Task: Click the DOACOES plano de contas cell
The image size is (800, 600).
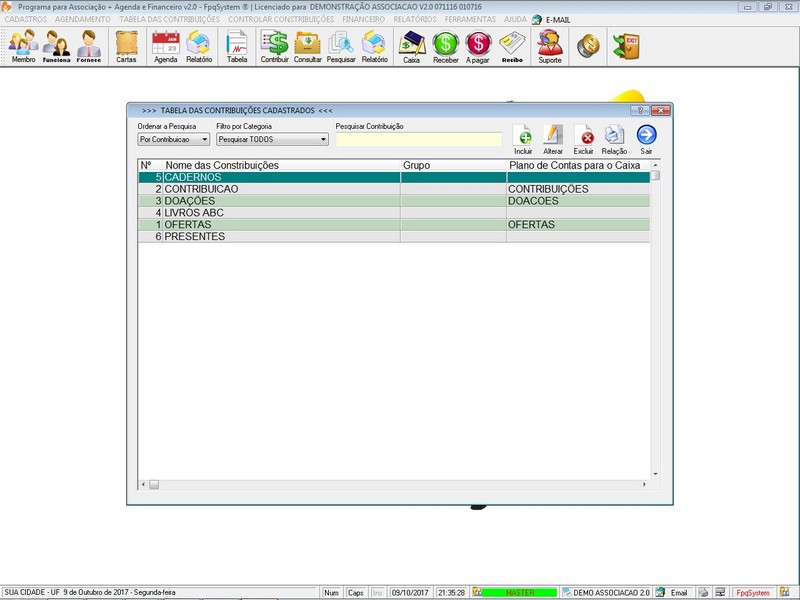Action: coord(578,201)
